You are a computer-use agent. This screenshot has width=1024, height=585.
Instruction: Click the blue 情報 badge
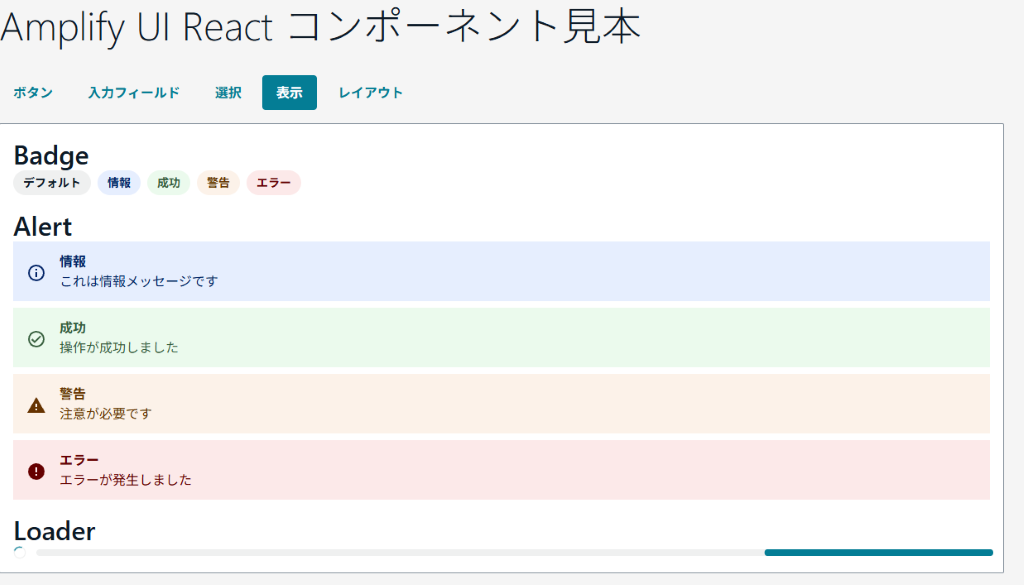click(x=119, y=183)
